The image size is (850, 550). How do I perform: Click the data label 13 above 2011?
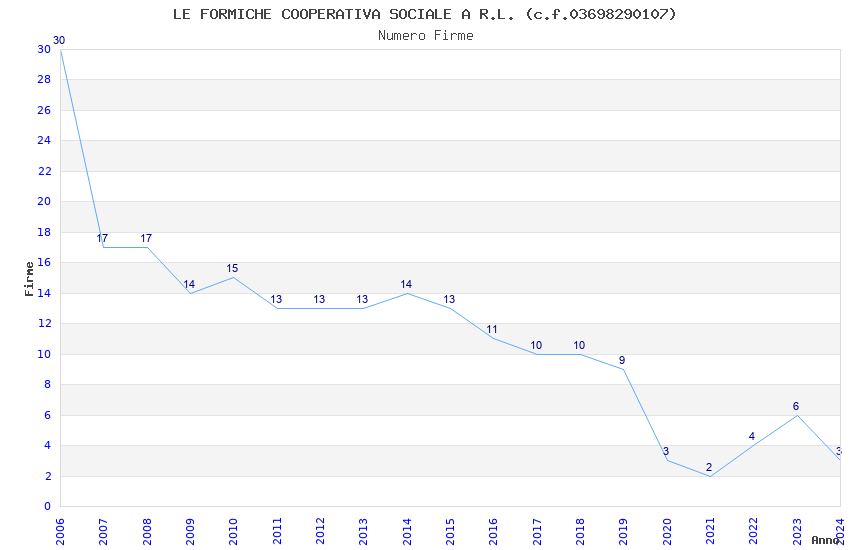click(276, 299)
